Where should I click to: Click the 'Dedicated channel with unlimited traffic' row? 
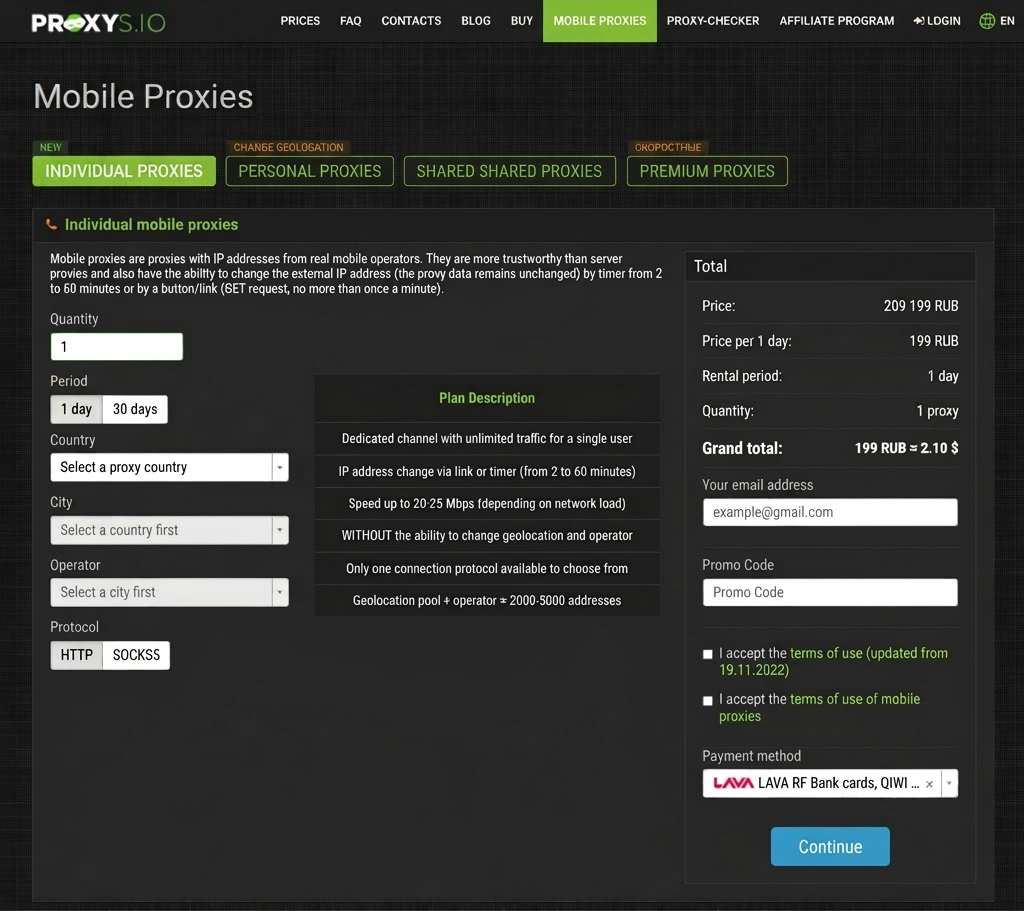click(x=487, y=439)
